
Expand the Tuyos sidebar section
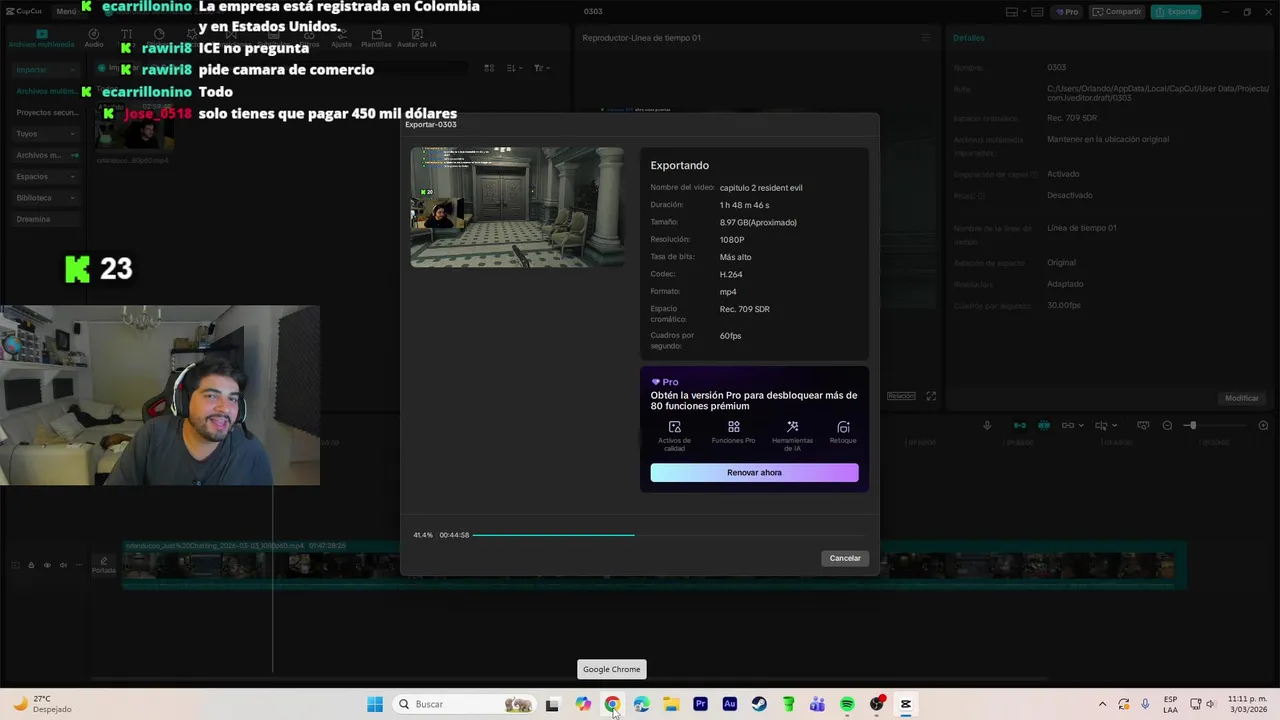[46, 134]
